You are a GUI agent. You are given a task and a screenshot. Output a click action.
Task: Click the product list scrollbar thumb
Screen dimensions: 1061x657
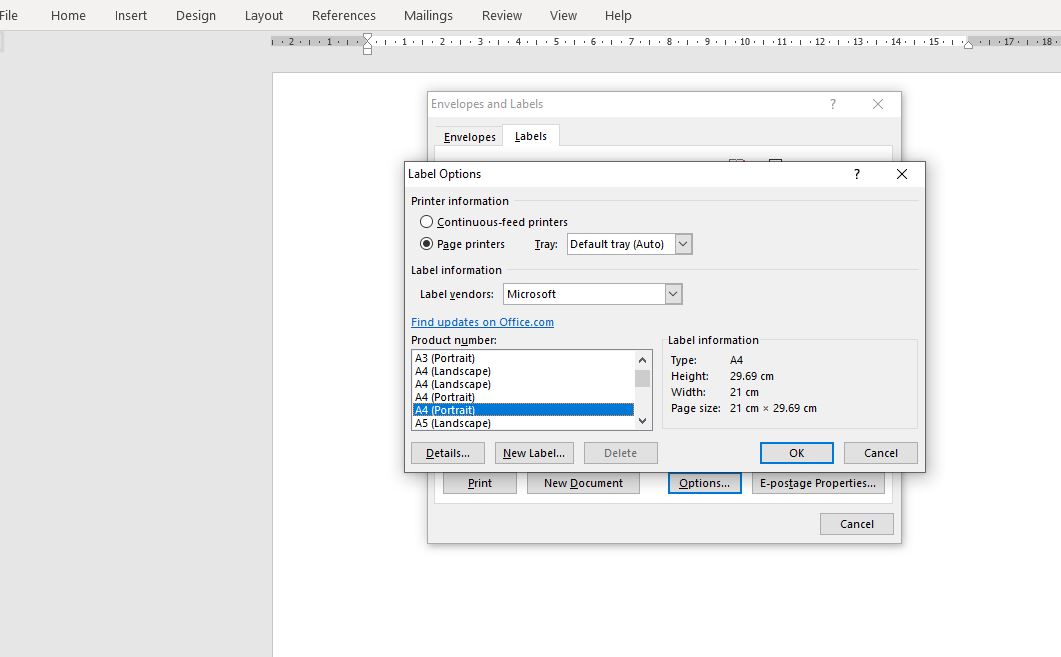click(x=642, y=378)
